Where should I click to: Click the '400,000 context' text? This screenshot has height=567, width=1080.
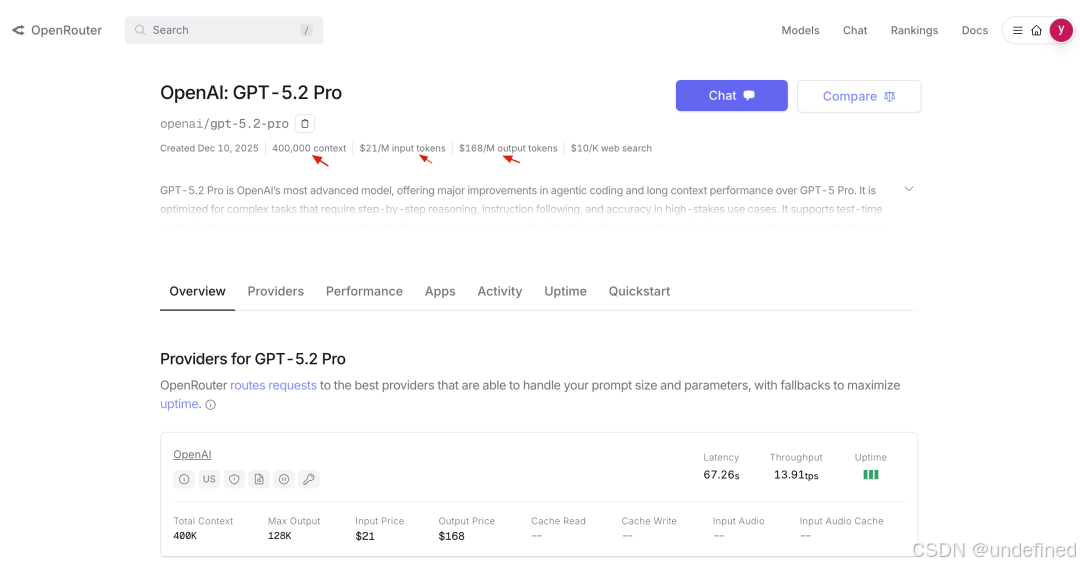309,148
